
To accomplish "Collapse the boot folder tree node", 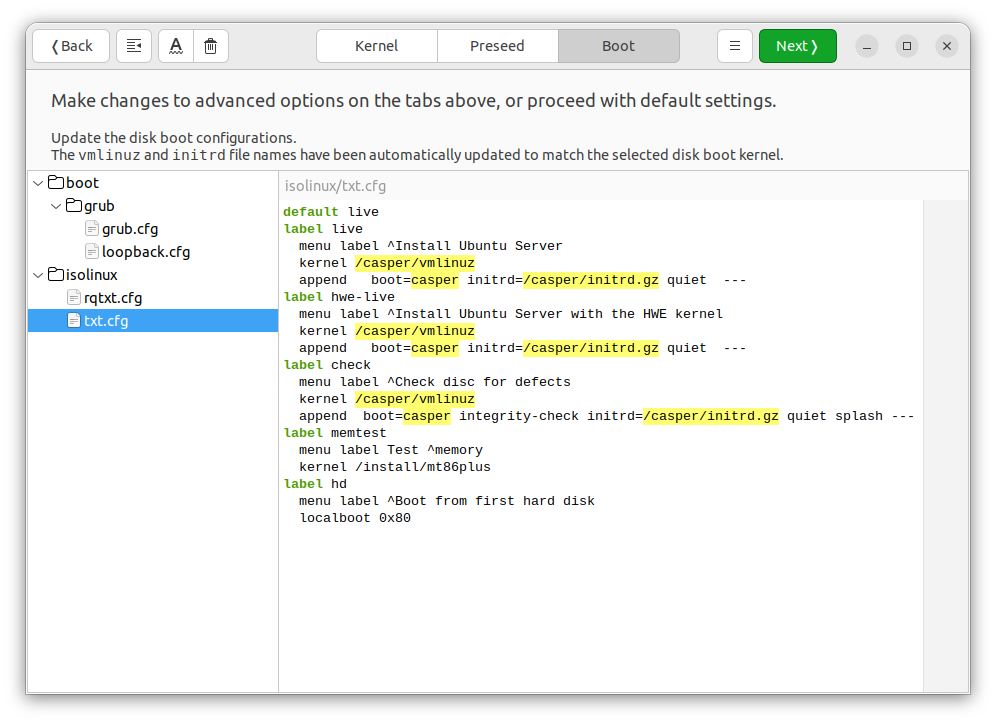I will click(38, 182).
